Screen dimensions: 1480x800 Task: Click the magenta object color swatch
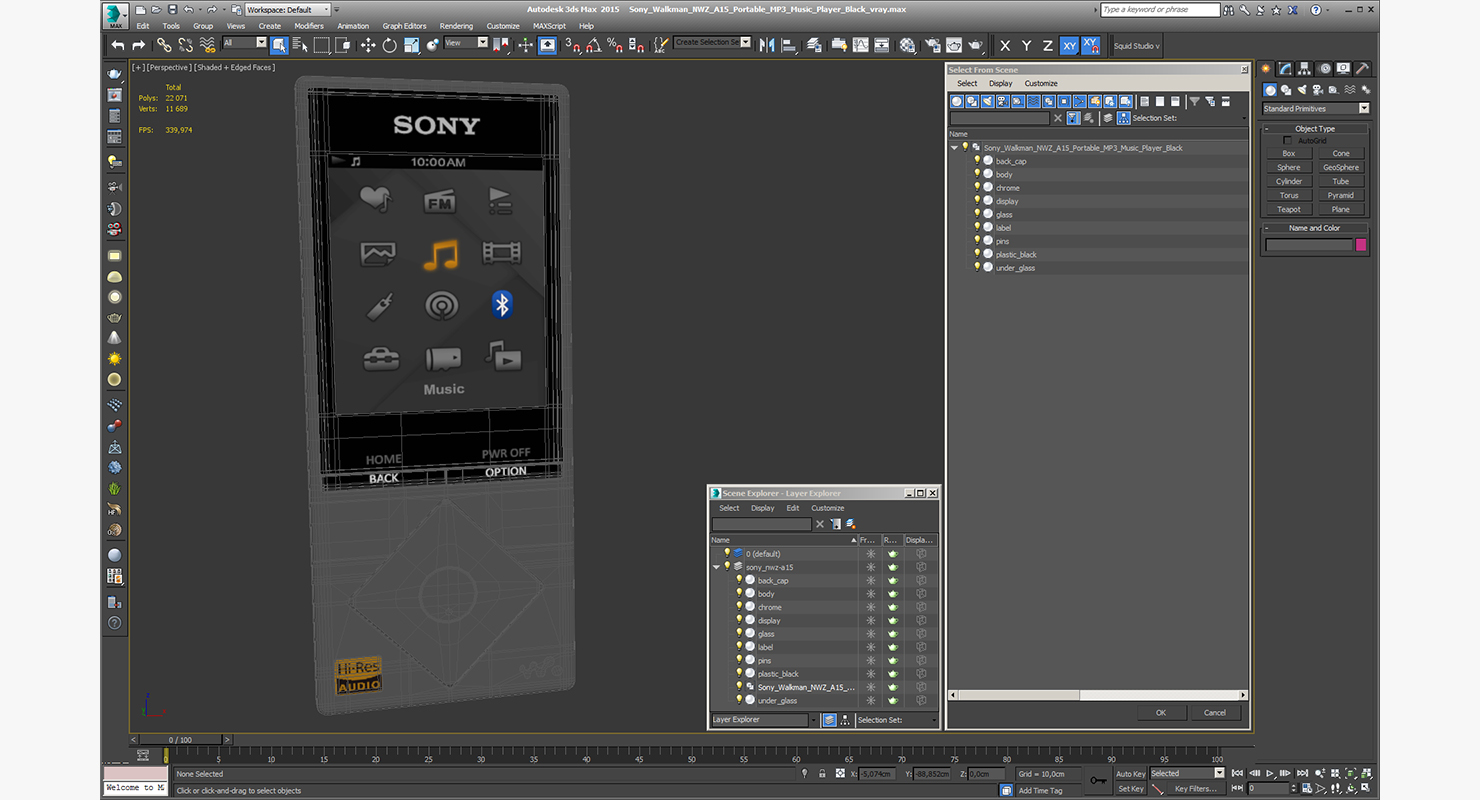pos(1360,245)
